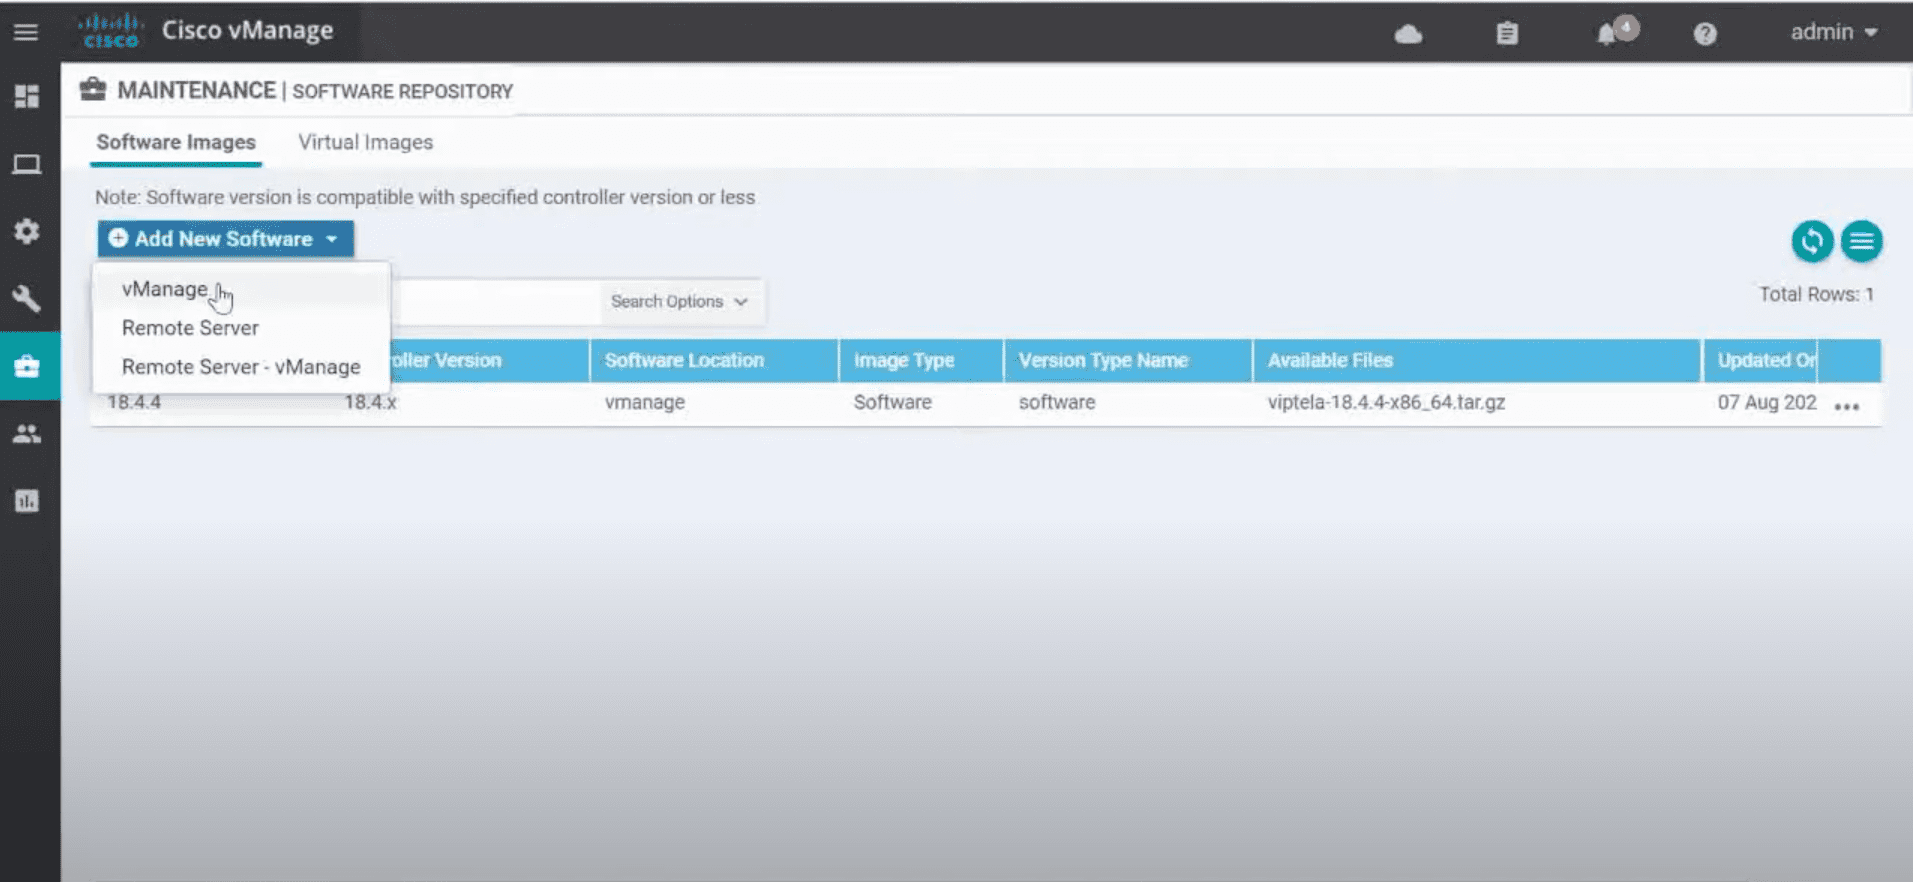
Task: Click the Cisco vManage title text
Action: click(247, 31)
